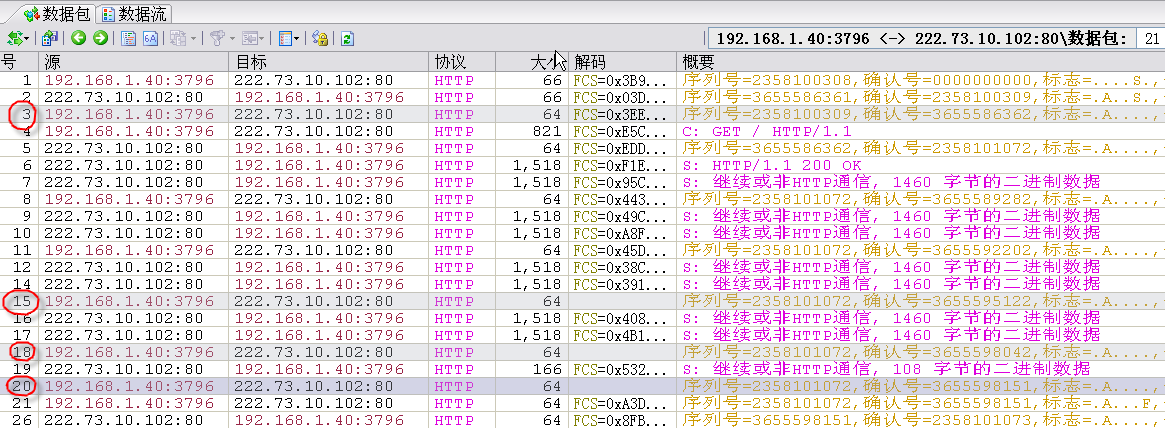Image resolution: width=1165 pixels, height=428 pixels.
Task: Select packet 4 summary 'C: GET / HTTP/1.1'
Action: 766,132
